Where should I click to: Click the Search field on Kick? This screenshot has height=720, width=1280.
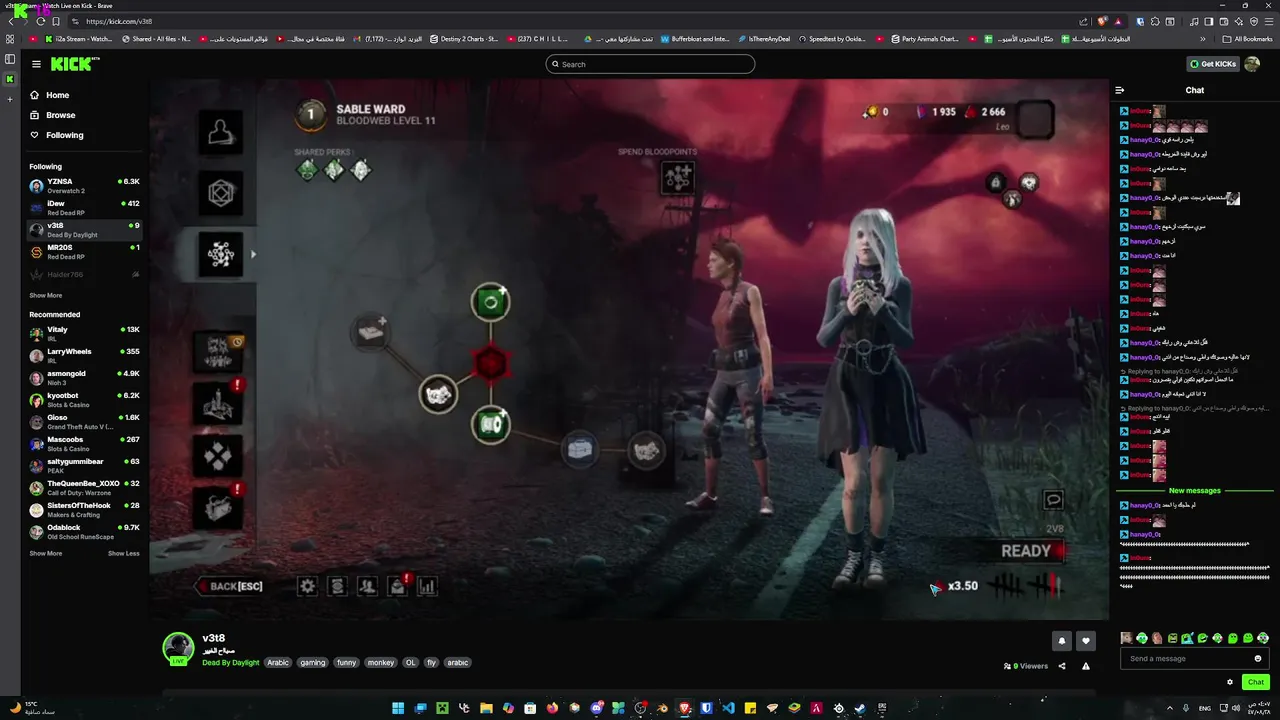(650, 64)
